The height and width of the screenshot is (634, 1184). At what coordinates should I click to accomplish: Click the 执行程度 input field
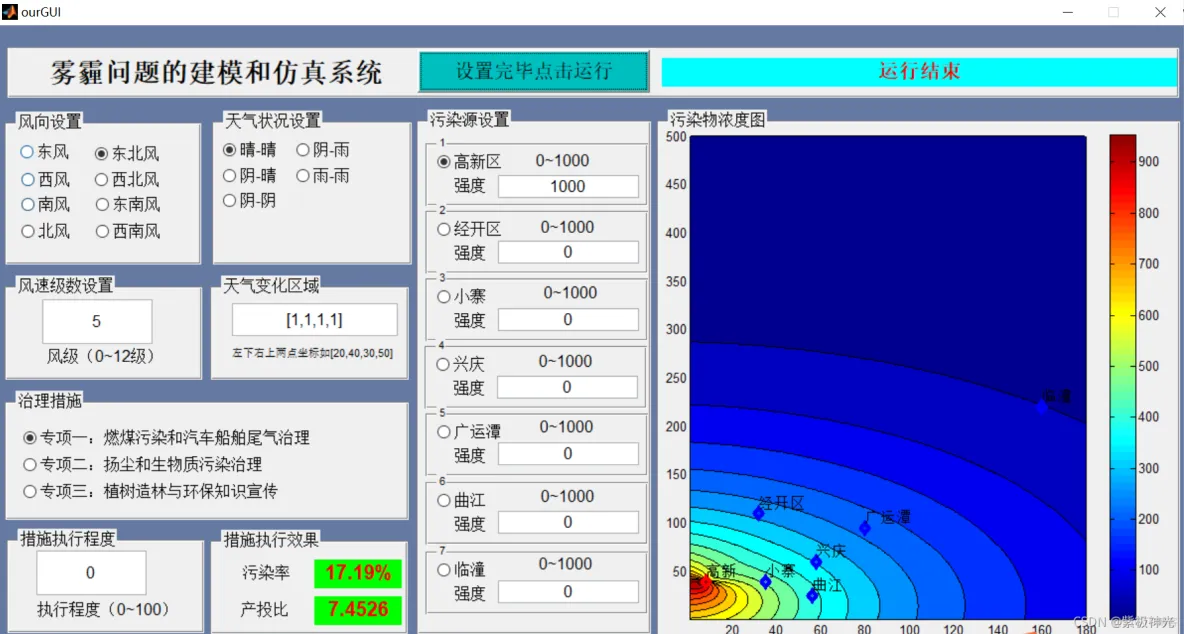click(x=91, y=573)
